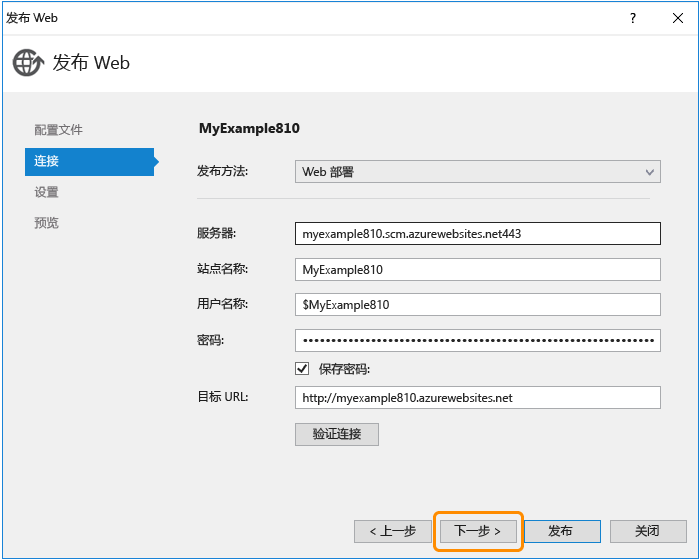Screen dimensions: 700x559
Task: Open the 设置 tab
Action: [46, 192]
